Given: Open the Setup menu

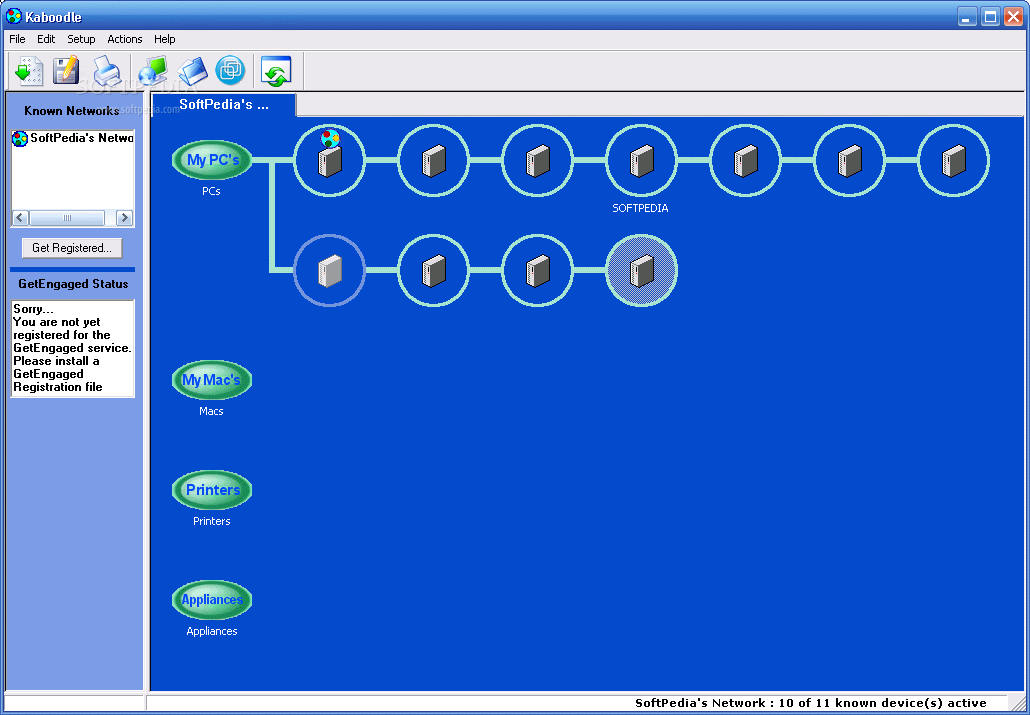Looking at the screenshot, I should pos(81,39).
